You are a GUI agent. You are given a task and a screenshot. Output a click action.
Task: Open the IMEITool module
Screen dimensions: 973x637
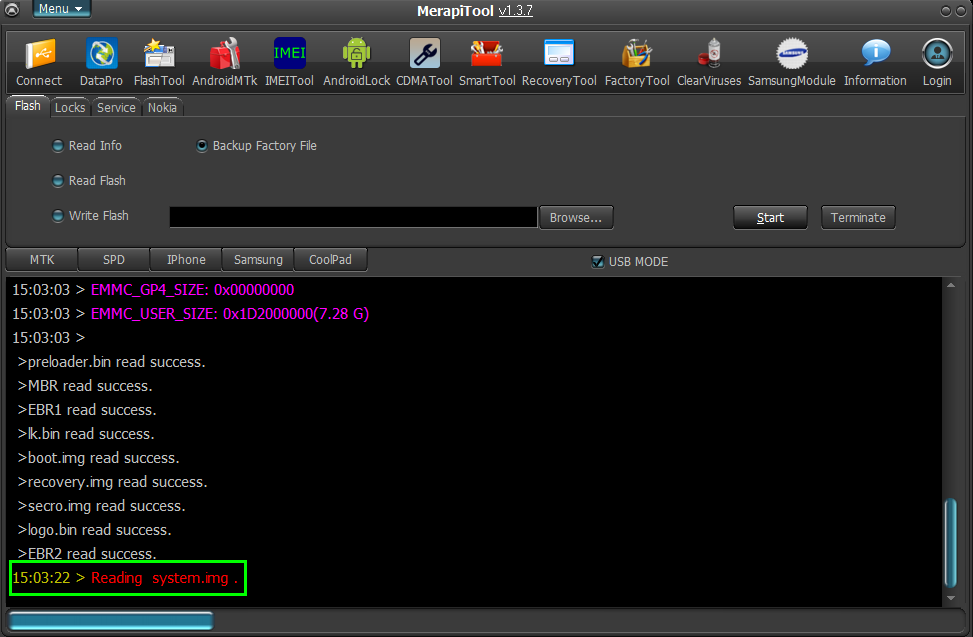point(289,62)
